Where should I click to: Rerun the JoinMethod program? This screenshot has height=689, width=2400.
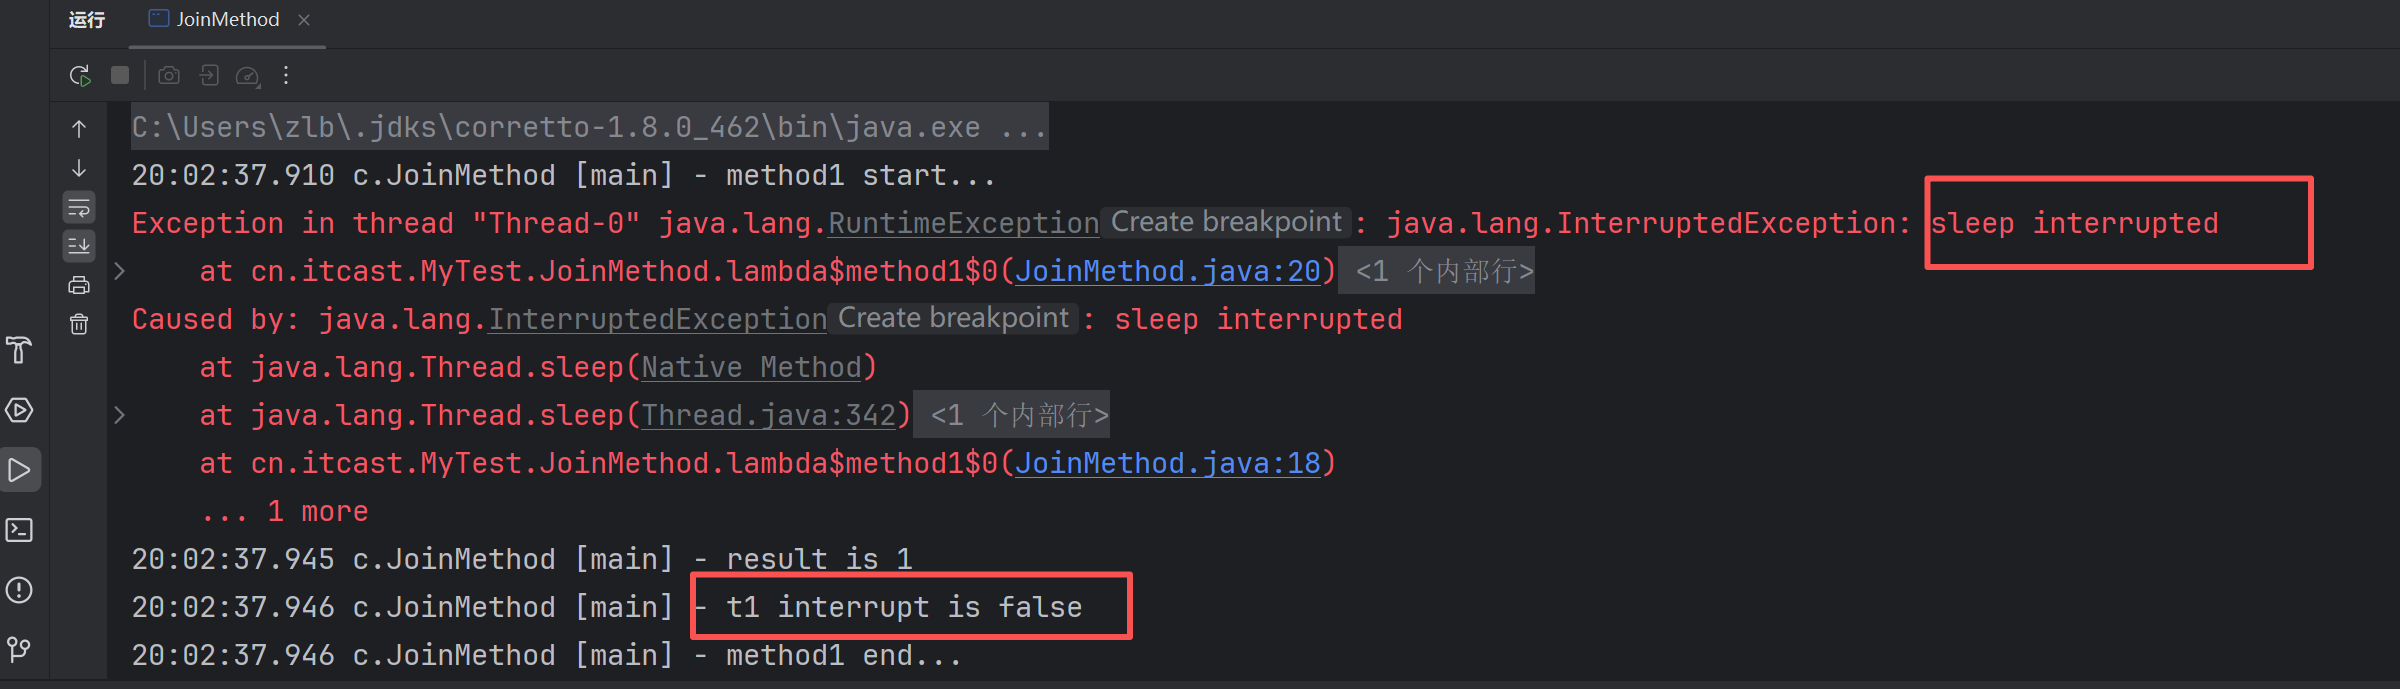pyautogui.click(x=80, y=76)
